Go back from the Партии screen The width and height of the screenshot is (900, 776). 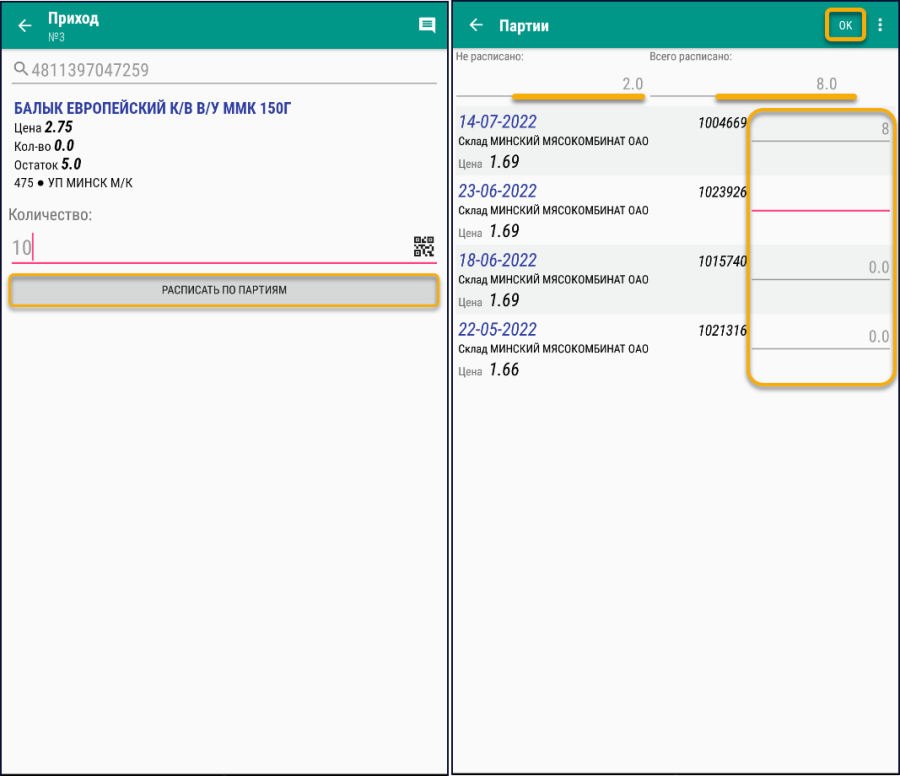[x=477, y=26]
